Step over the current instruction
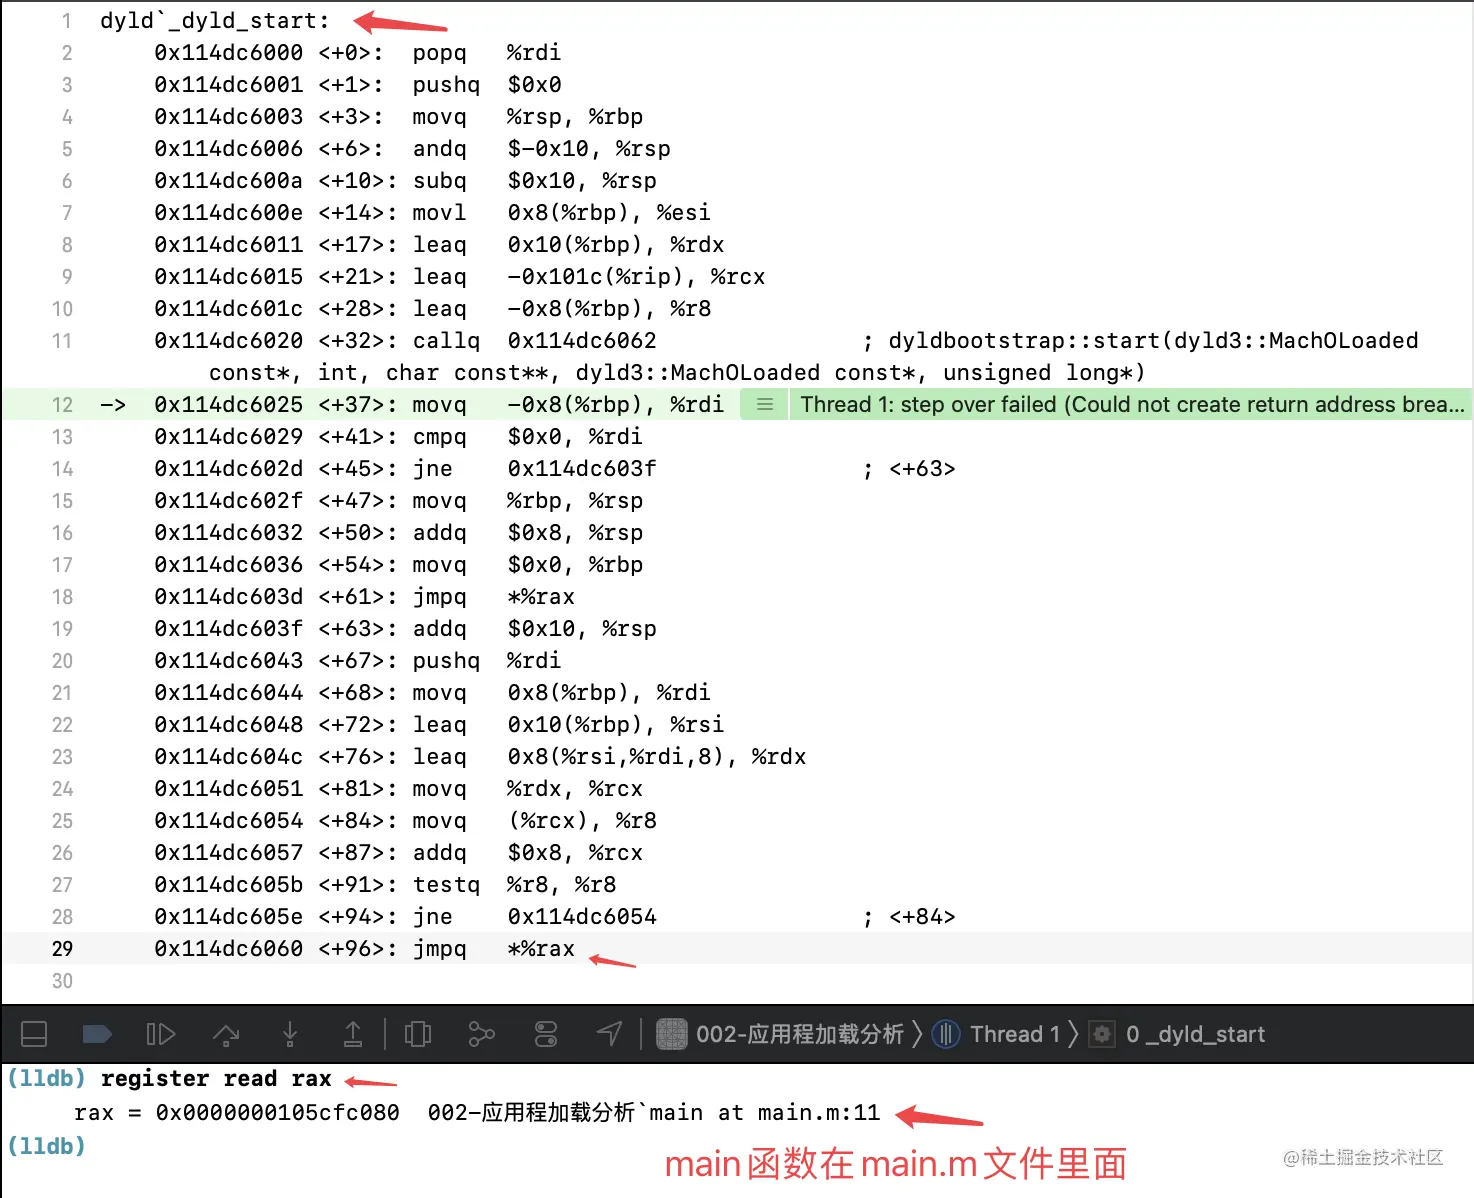Screen dimensions: 1474x1198 (x=227, y=1034)
